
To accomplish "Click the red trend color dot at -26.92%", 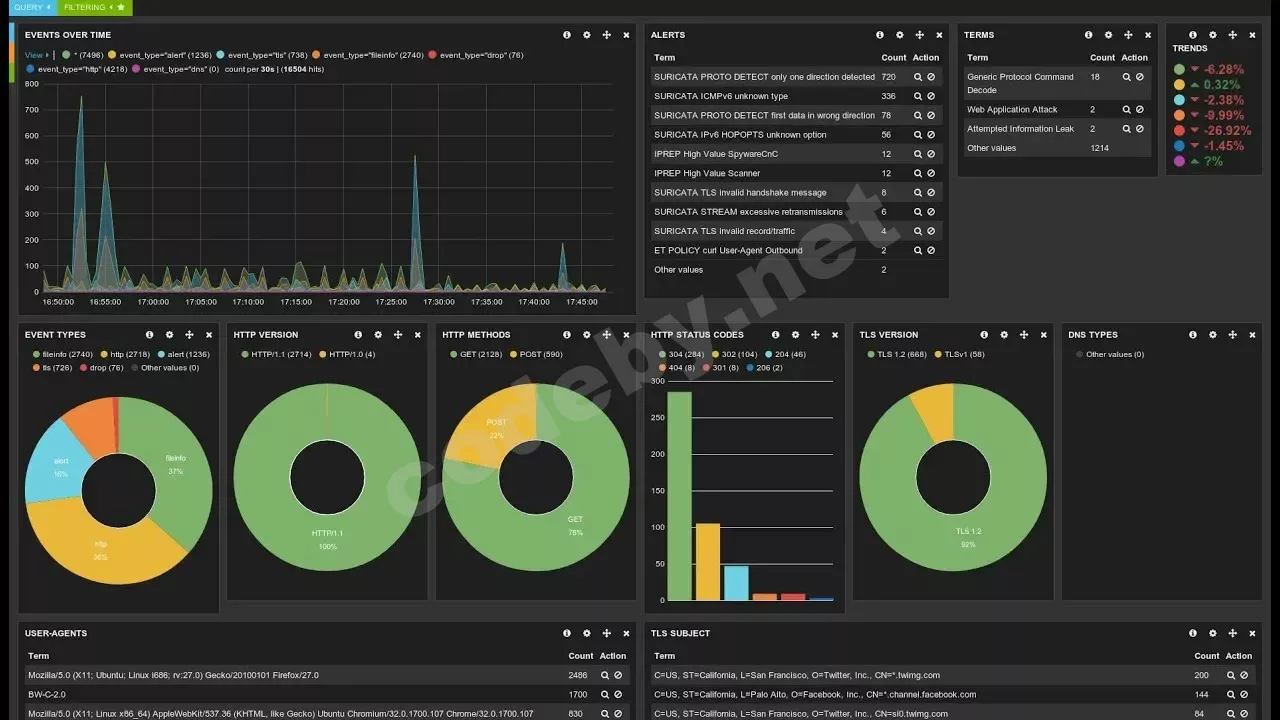I will (1180, 131).
